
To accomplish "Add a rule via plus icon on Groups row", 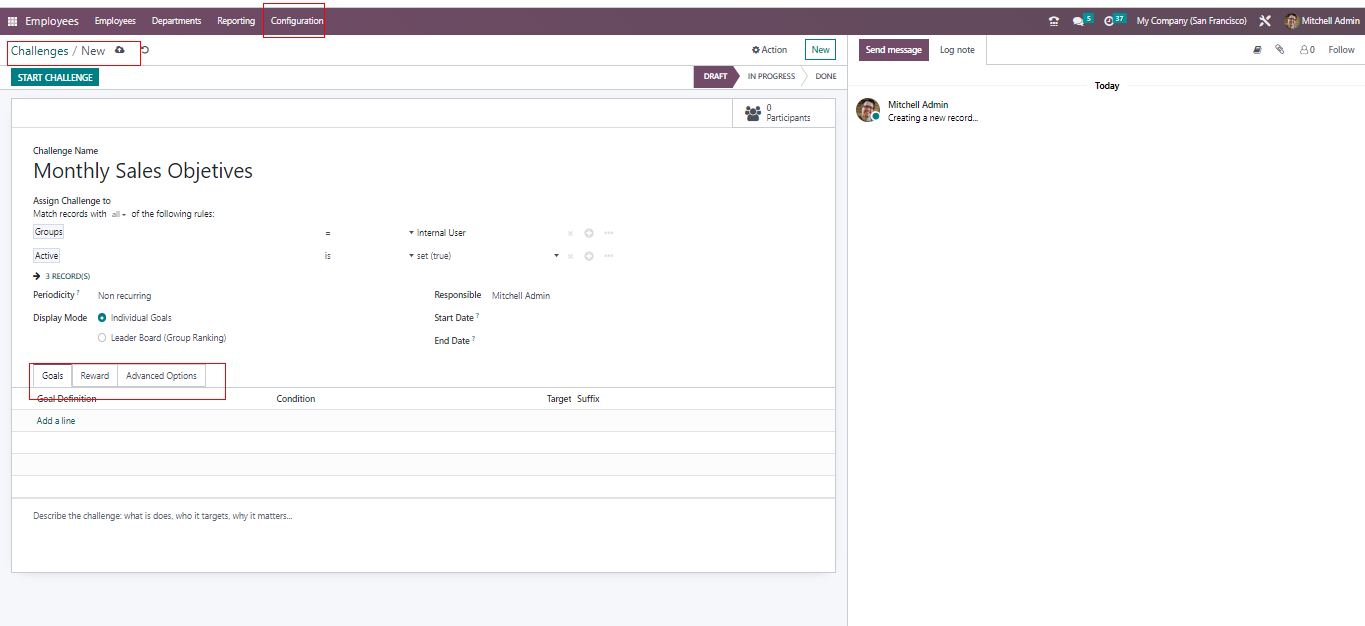I will coord(589,233).
